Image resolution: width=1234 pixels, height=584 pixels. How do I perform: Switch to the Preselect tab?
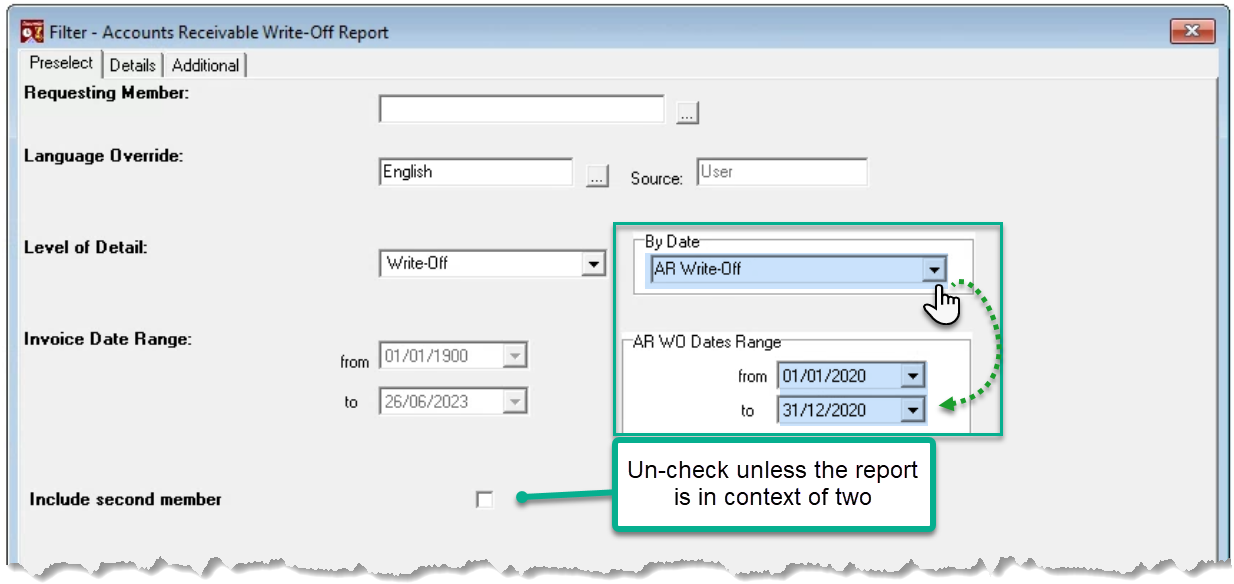(x=61, y=63)
